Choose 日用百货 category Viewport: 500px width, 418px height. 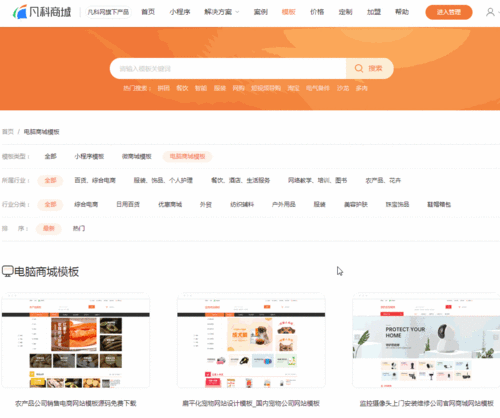coord(128,204)
